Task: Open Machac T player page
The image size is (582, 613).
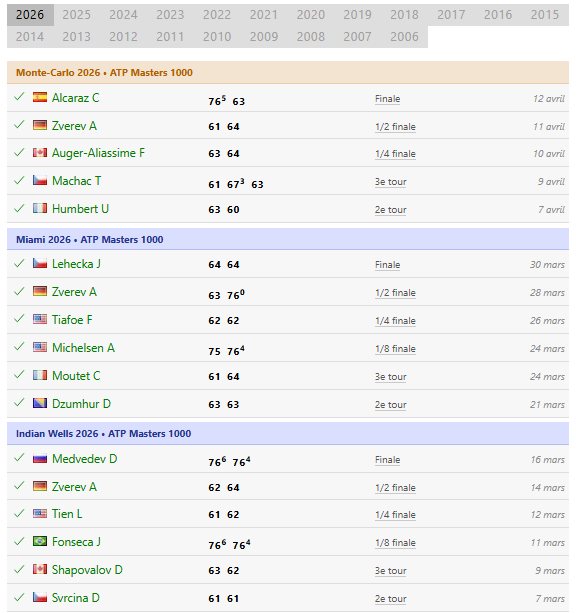Action: 76,181
